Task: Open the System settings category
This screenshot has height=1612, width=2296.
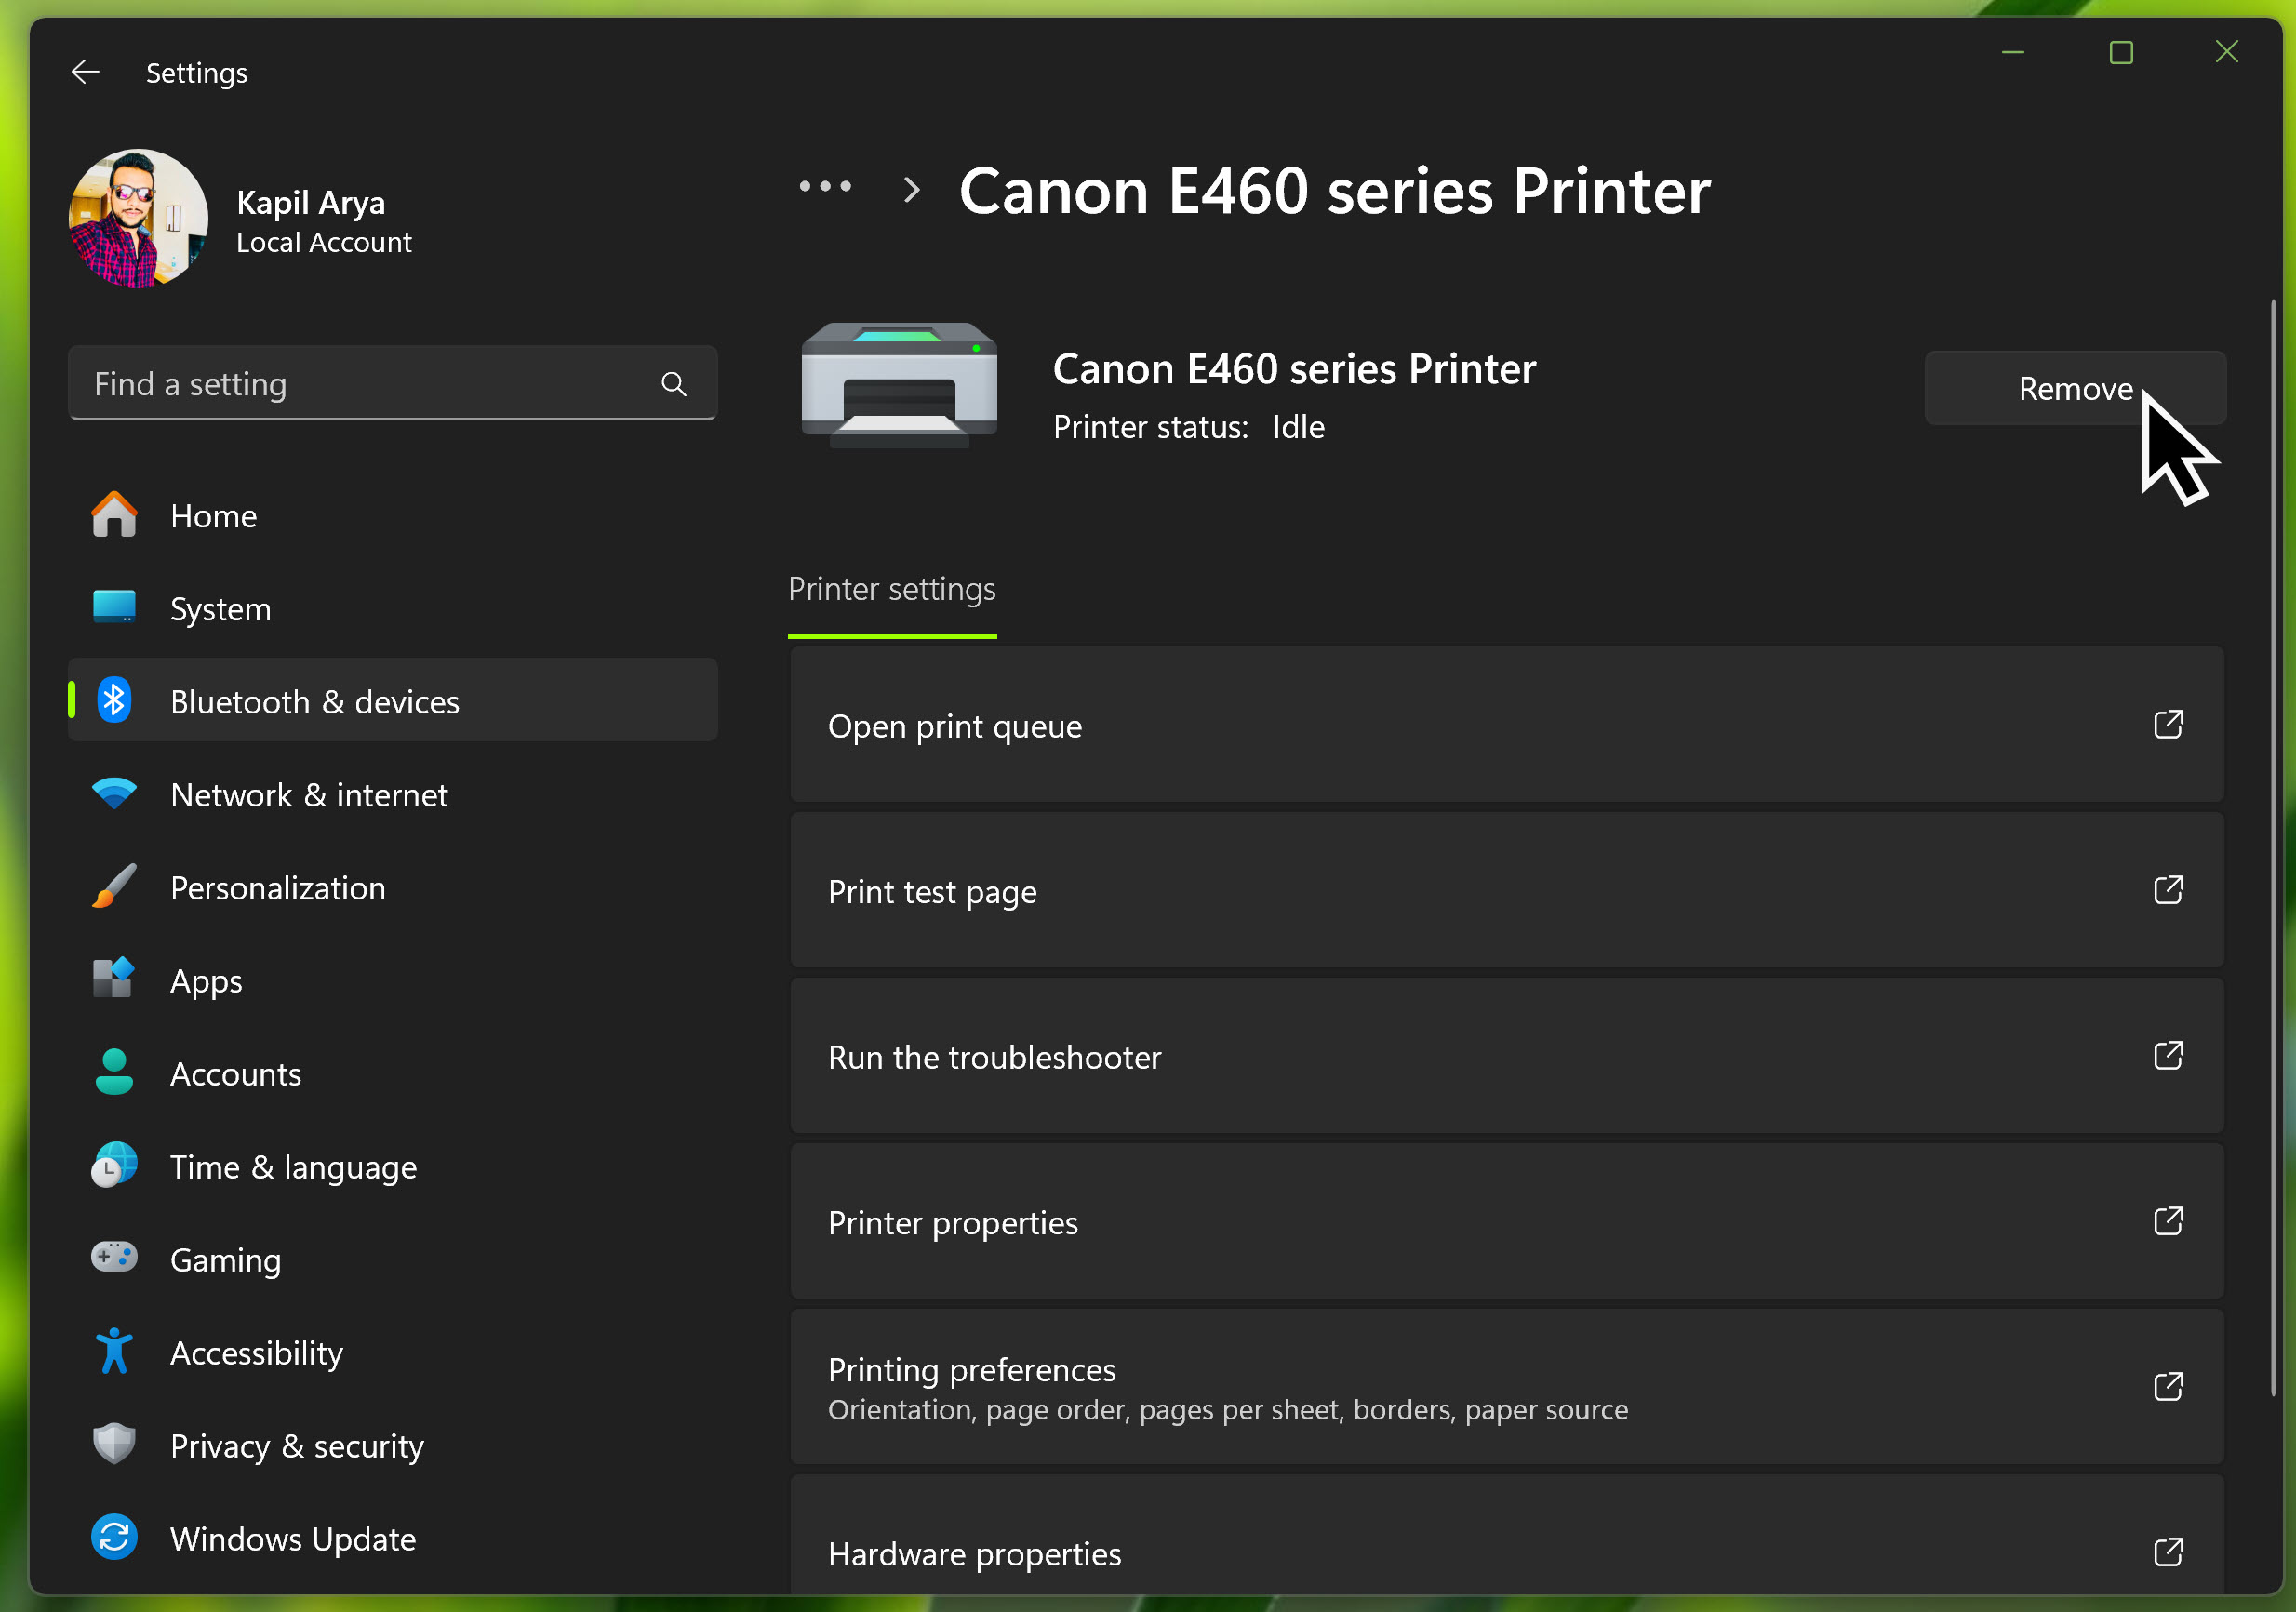Action: [x=220, y=609]
